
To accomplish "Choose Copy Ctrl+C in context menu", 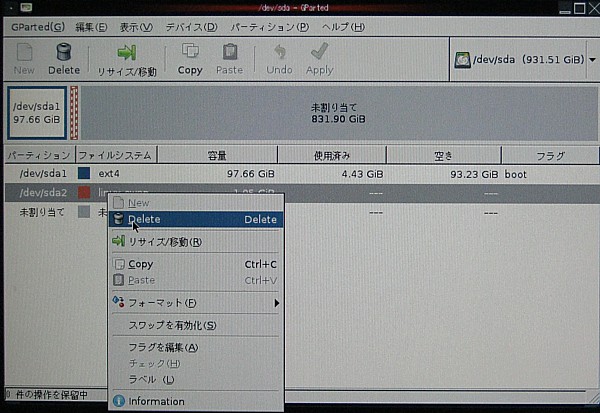I will click(x=196, y=264).
